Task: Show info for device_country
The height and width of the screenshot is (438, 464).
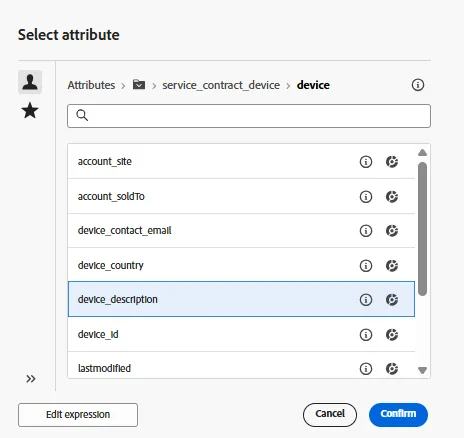Action: (x=366, y=266)
